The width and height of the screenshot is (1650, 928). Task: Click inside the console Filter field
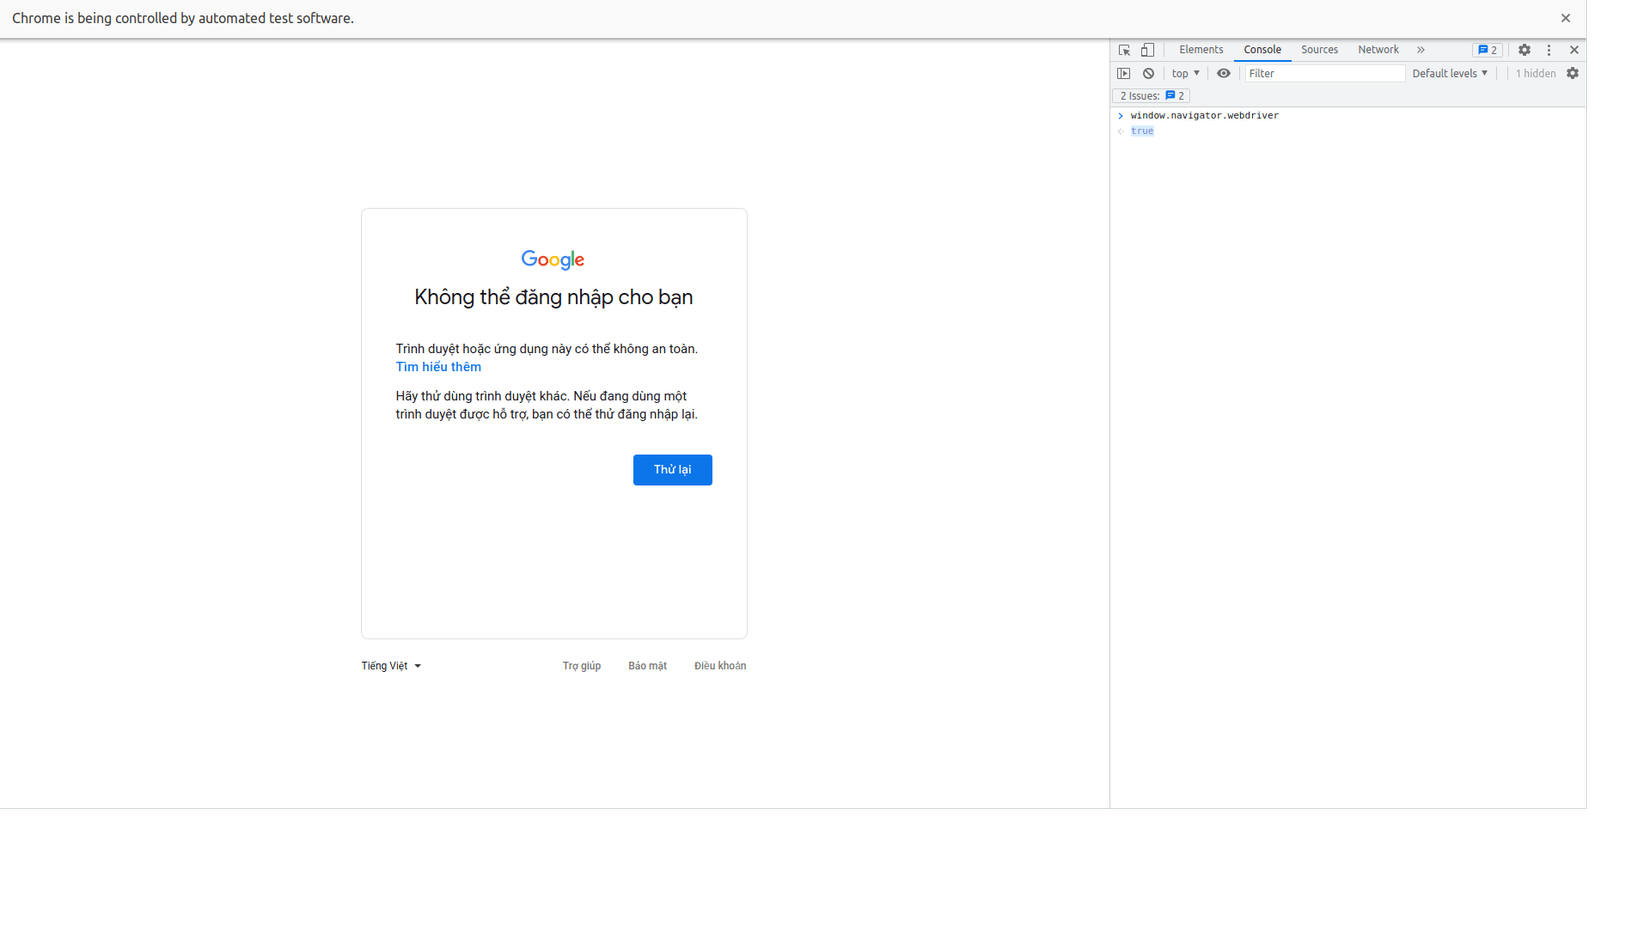click(1320, 73)
